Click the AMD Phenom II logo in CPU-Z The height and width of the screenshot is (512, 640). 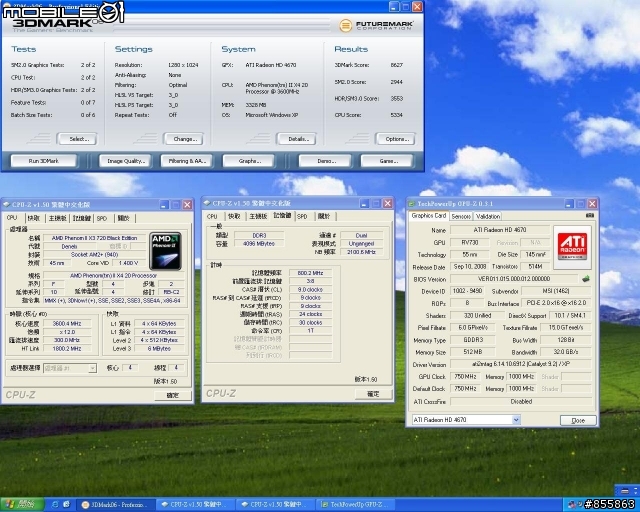(166, 252)
